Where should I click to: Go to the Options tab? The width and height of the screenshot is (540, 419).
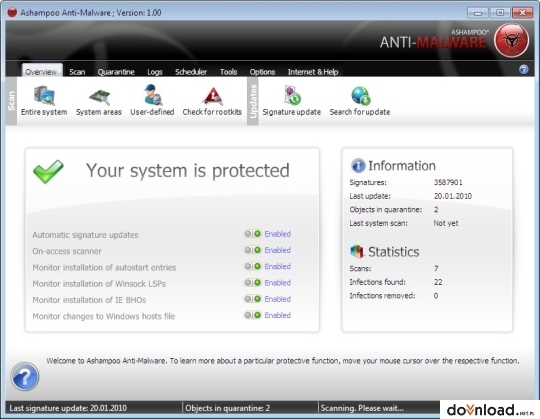(x=262, y=72)
